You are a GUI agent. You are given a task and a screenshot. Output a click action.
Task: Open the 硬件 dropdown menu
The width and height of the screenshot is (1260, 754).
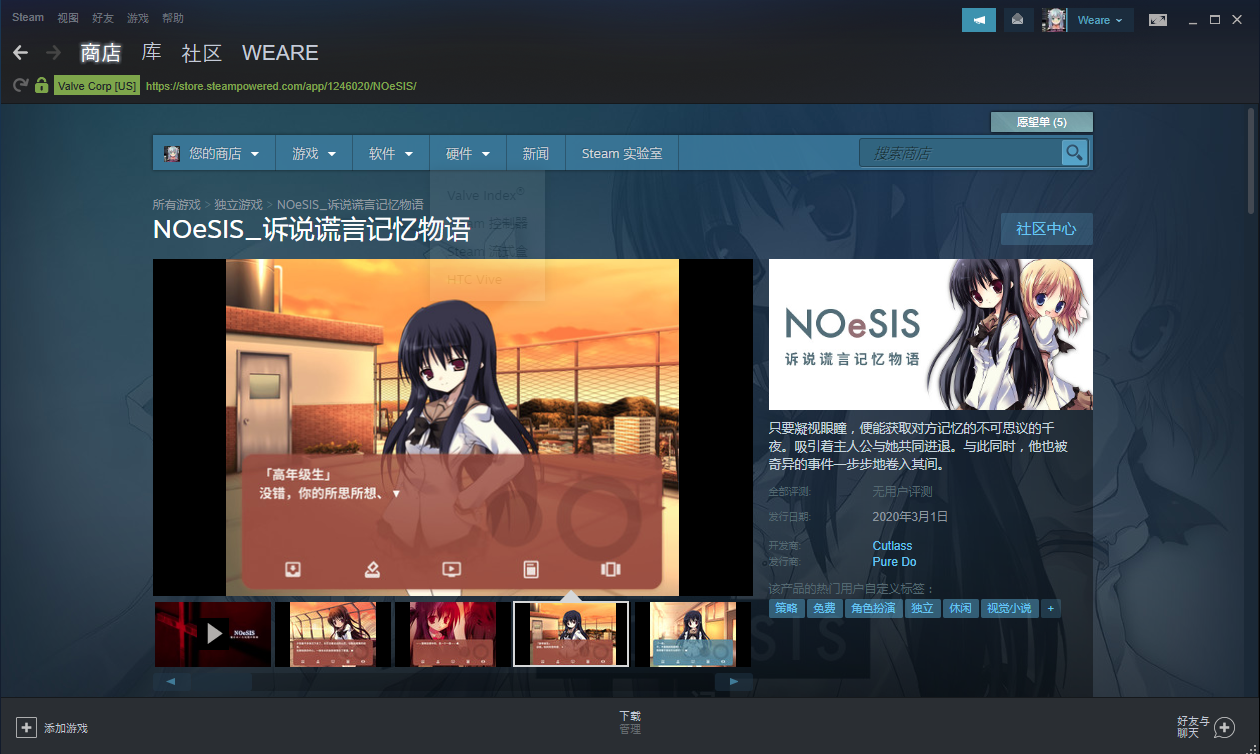468,153
